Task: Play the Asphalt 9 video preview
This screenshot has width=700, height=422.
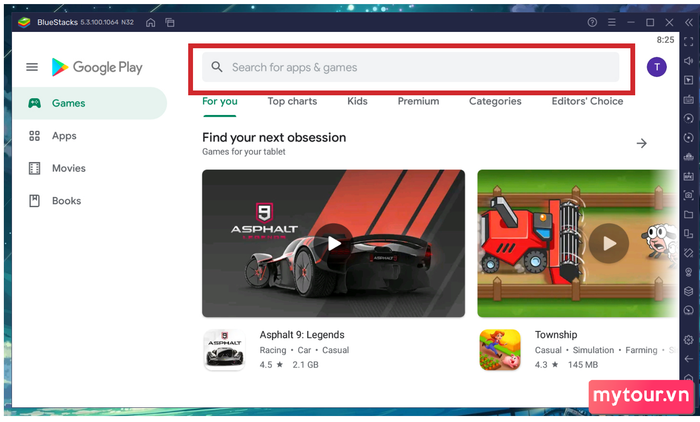Action: click(x=333, y=243)
